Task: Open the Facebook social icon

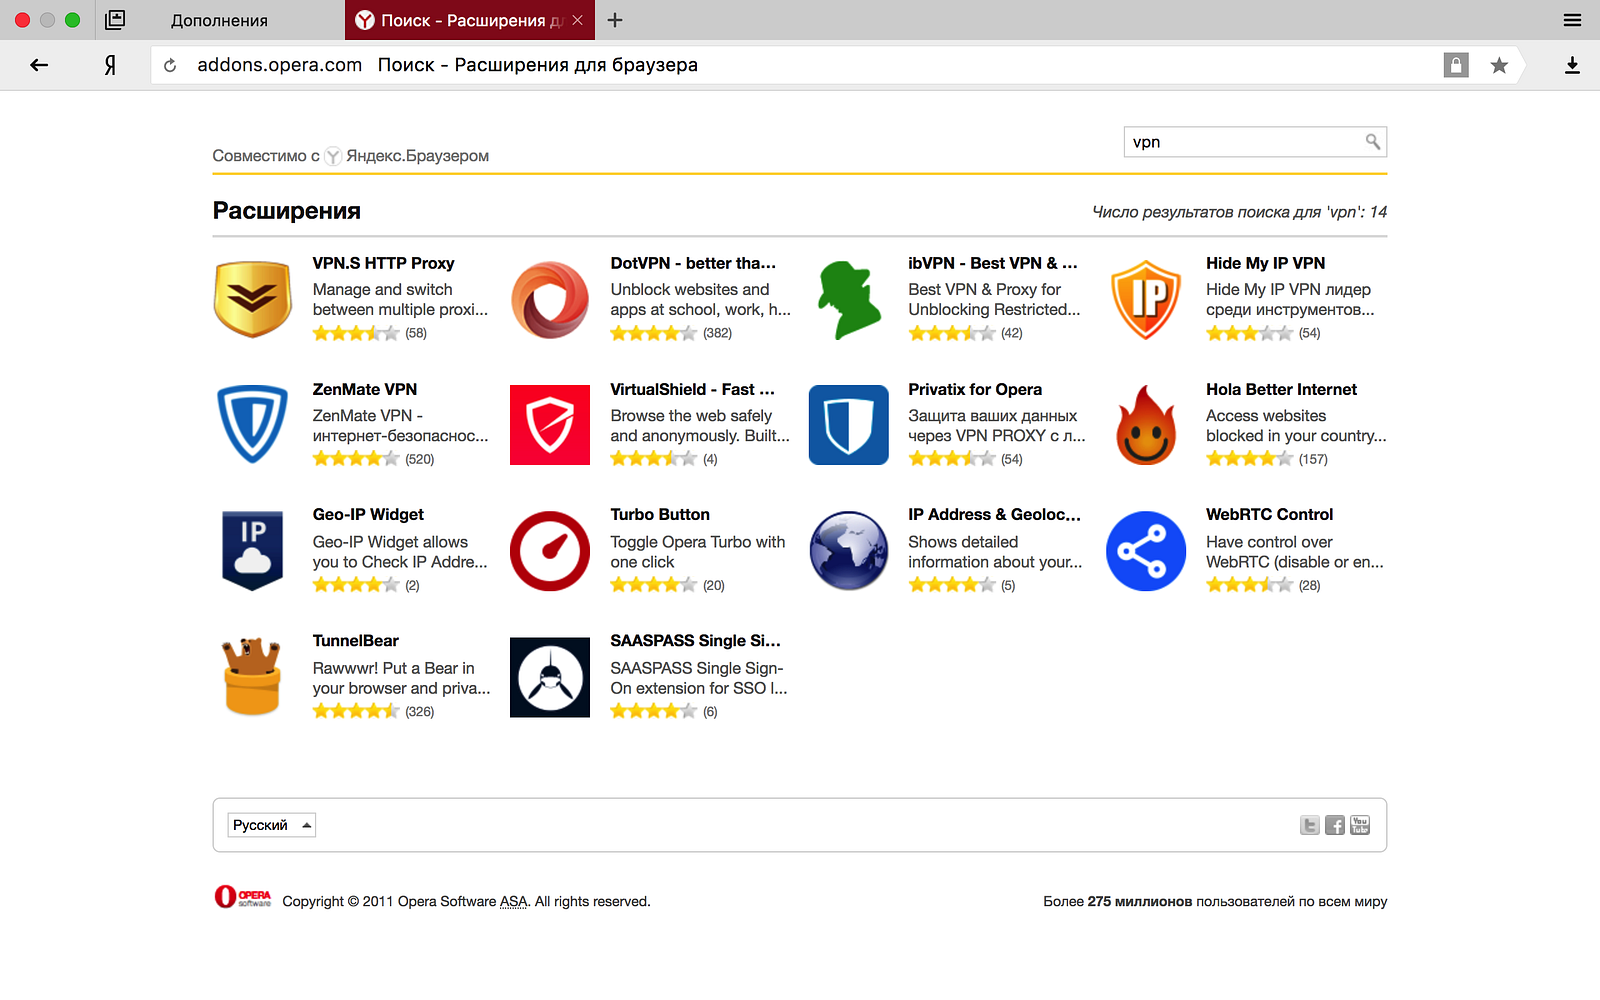Action: point(1335,825)
